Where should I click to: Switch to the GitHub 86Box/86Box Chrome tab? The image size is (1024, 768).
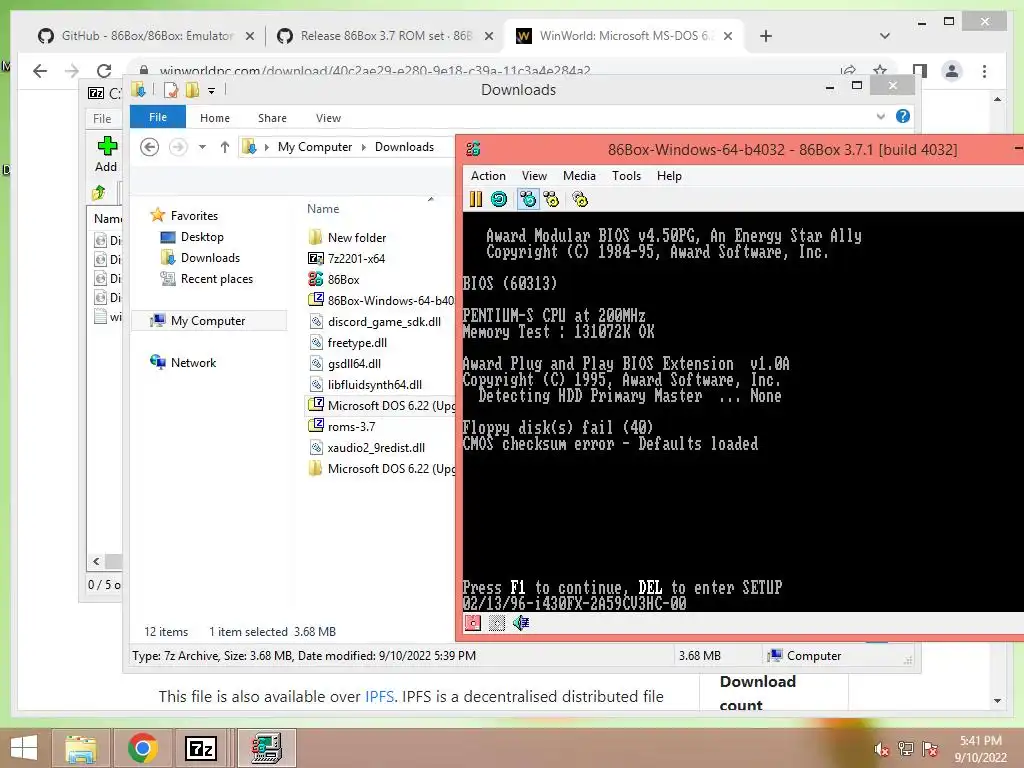click(146, 36)
